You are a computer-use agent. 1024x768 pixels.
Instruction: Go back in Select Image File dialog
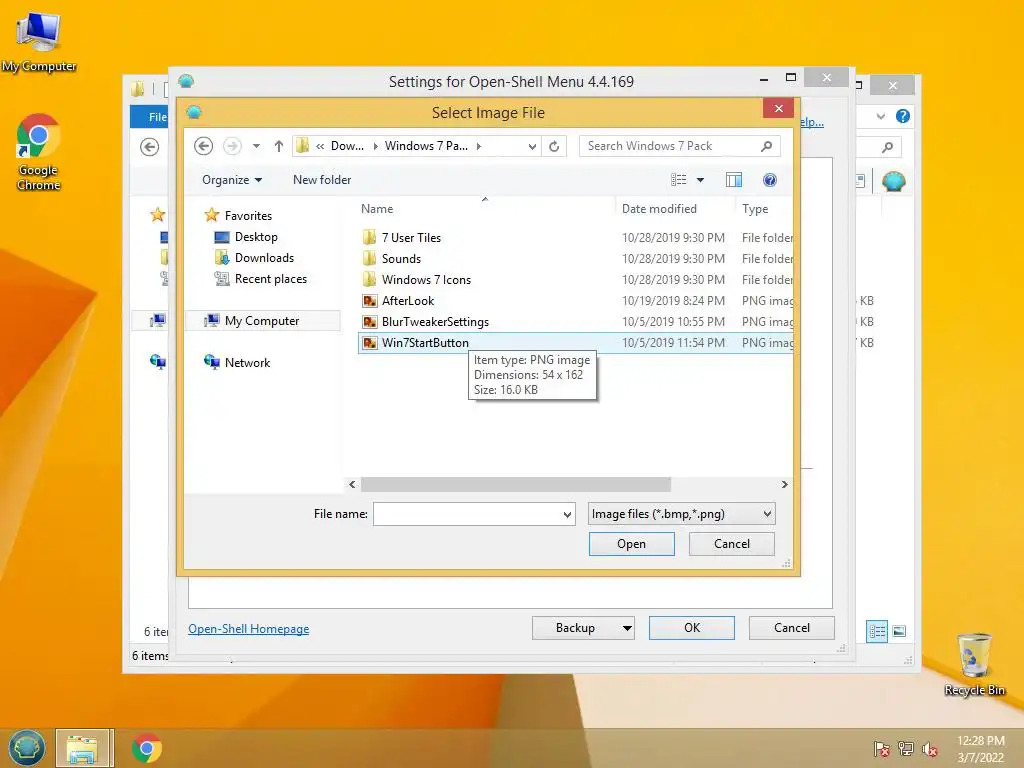coord(203,146)
